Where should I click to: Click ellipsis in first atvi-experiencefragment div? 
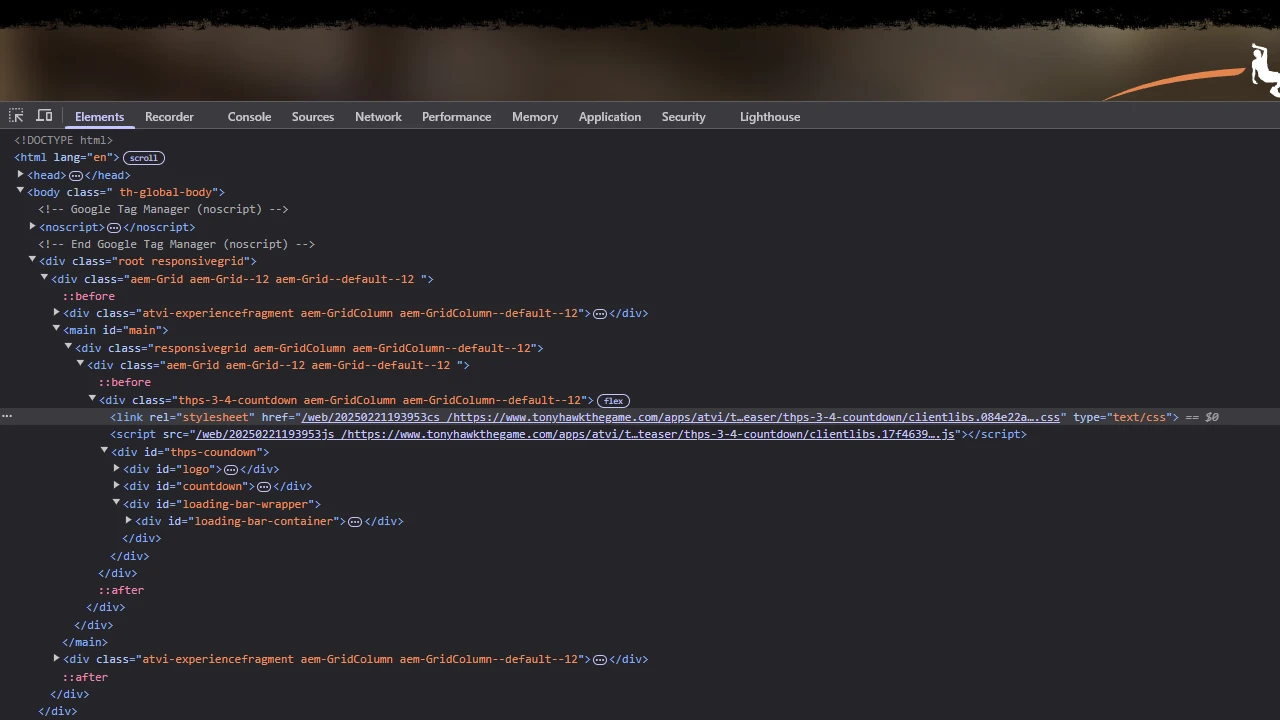tap(599, 313)
